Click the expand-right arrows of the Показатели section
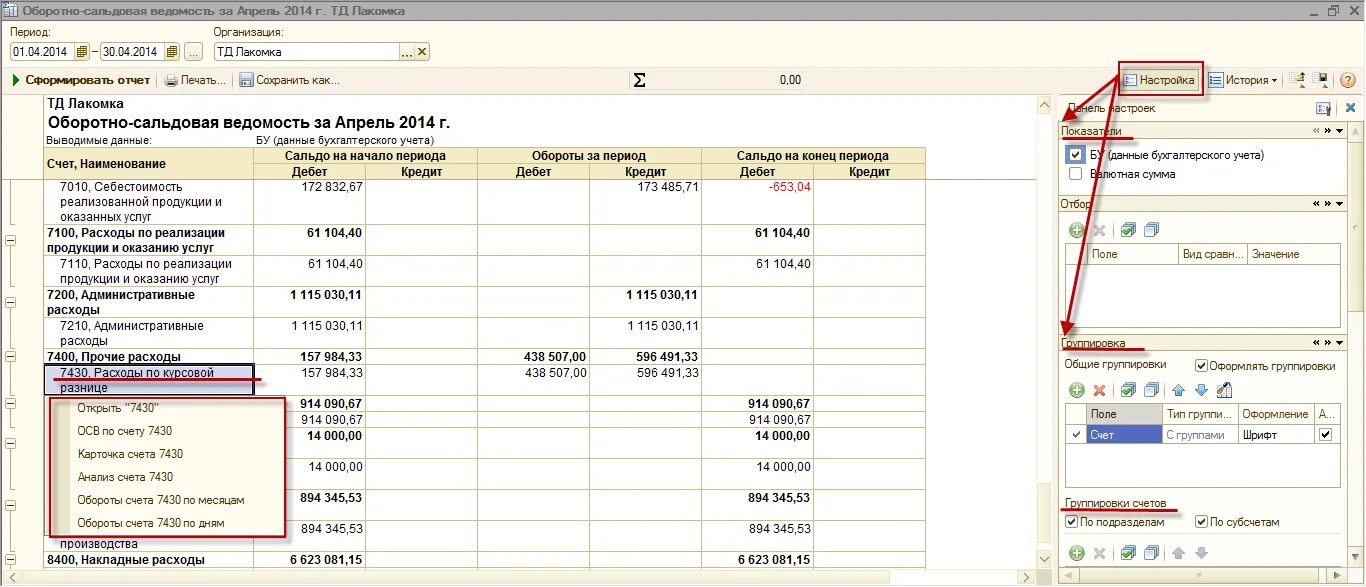1366x587 pixels. (x=1328, y=131)
